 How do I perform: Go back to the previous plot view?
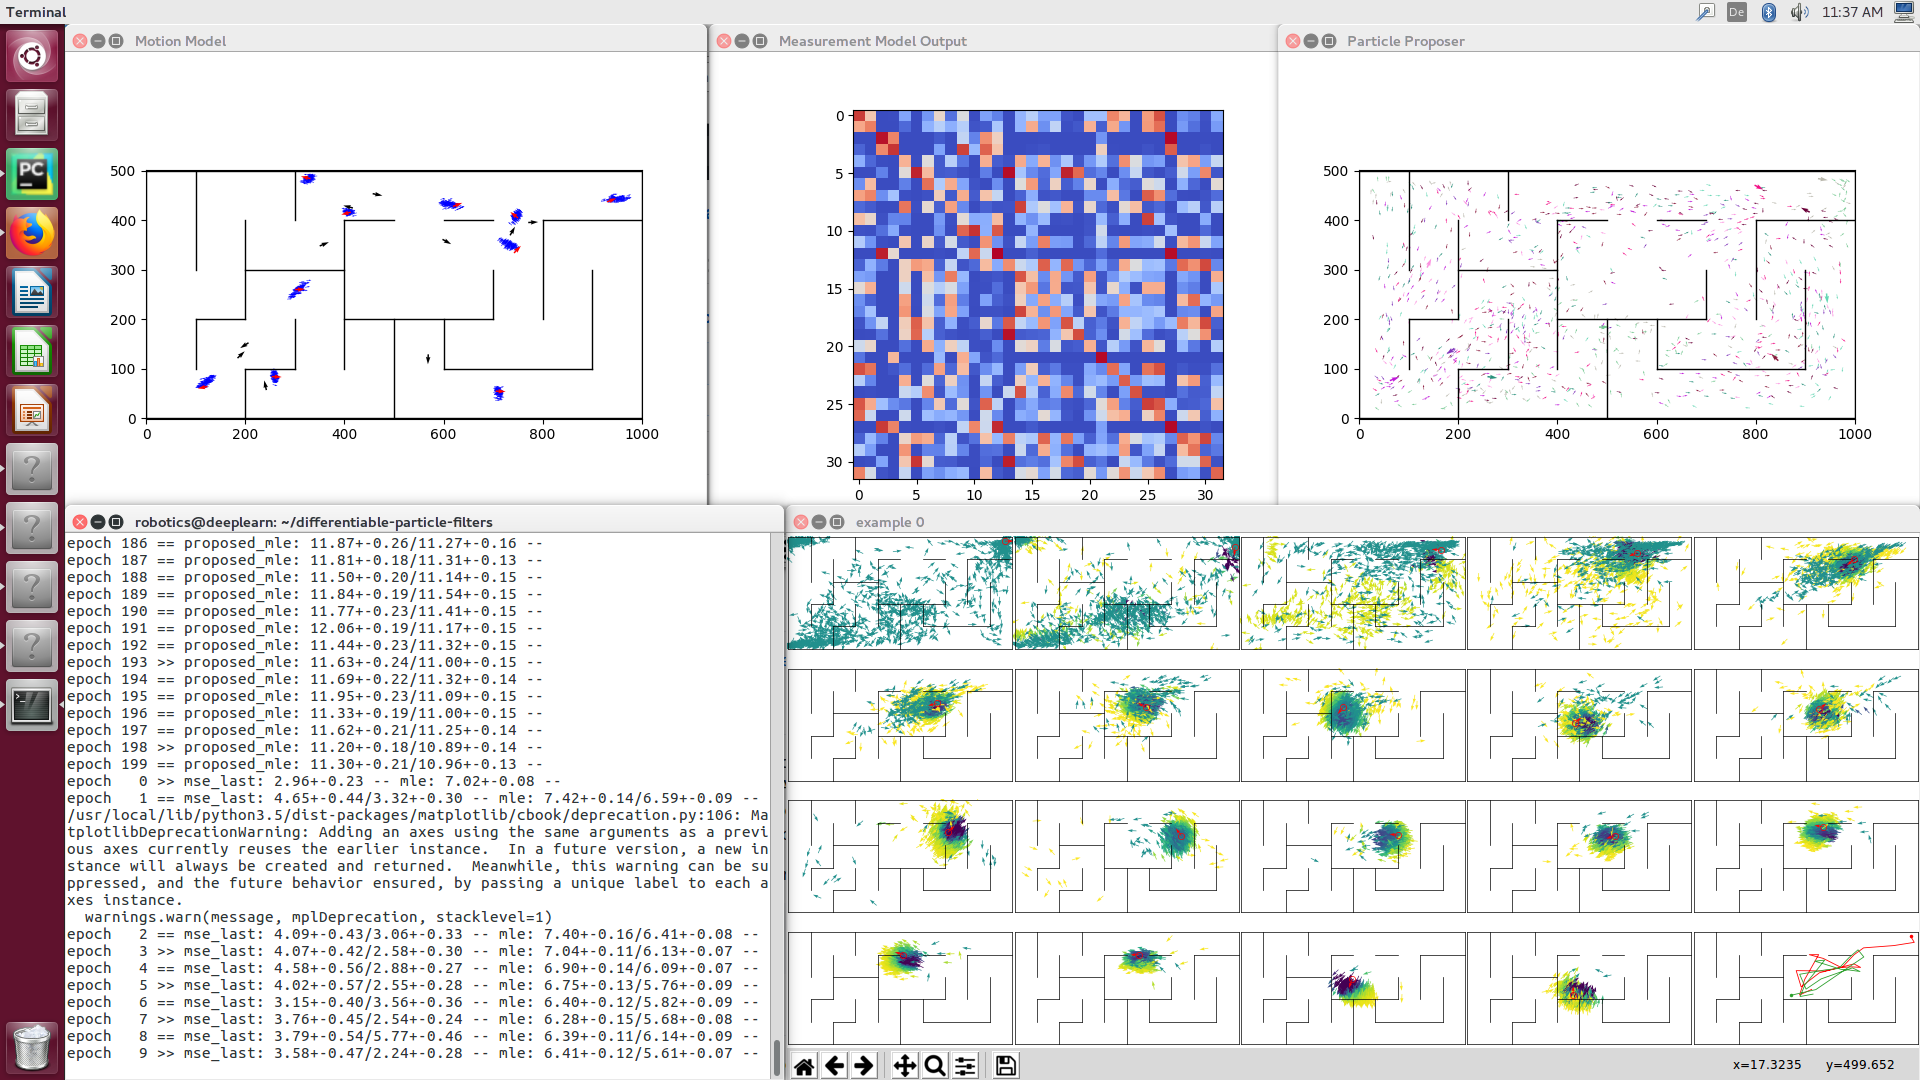click(834, 1066)
